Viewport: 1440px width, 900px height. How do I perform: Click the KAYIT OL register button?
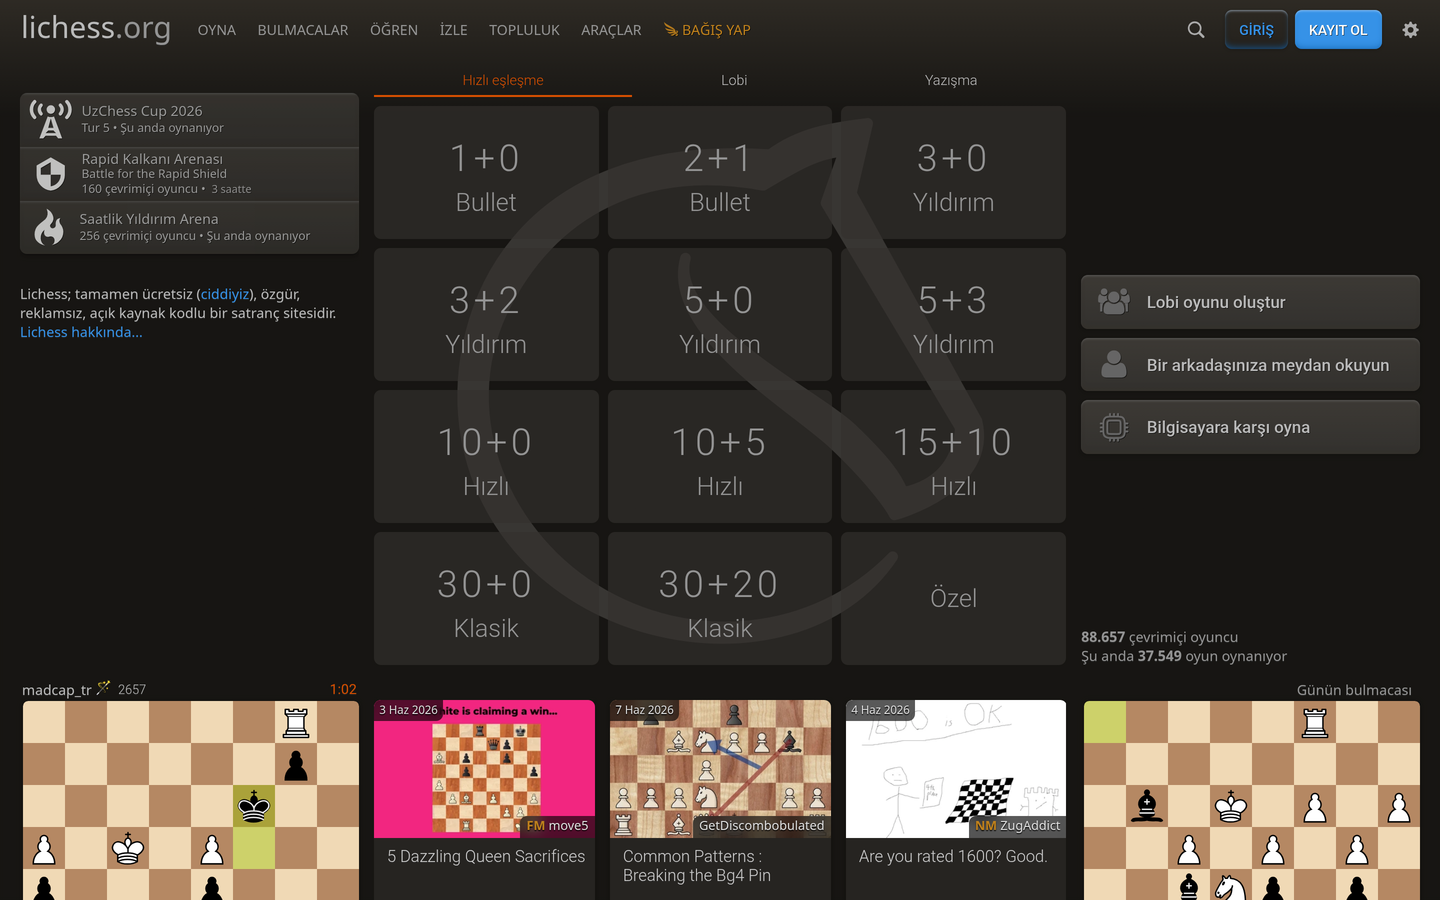[1338, 30]
